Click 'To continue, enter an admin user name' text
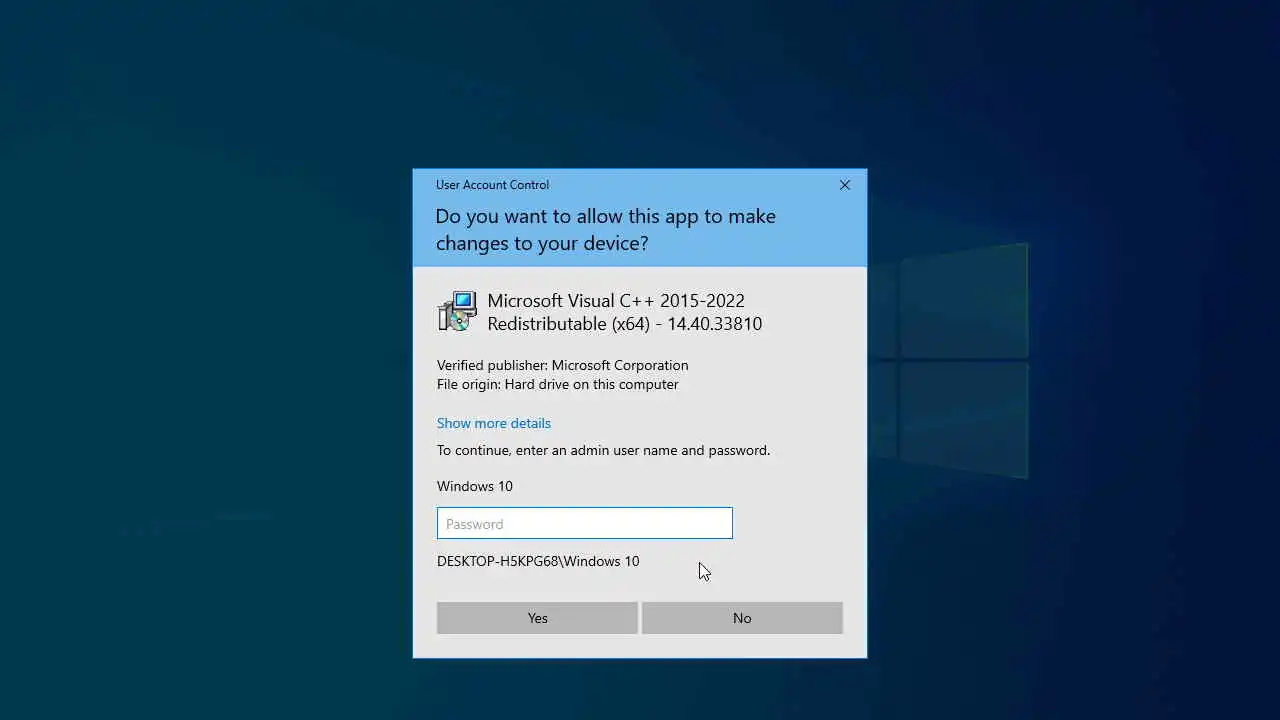Image resolution: width=1280 pixels, height=720 pixels. tap(603, 450)
